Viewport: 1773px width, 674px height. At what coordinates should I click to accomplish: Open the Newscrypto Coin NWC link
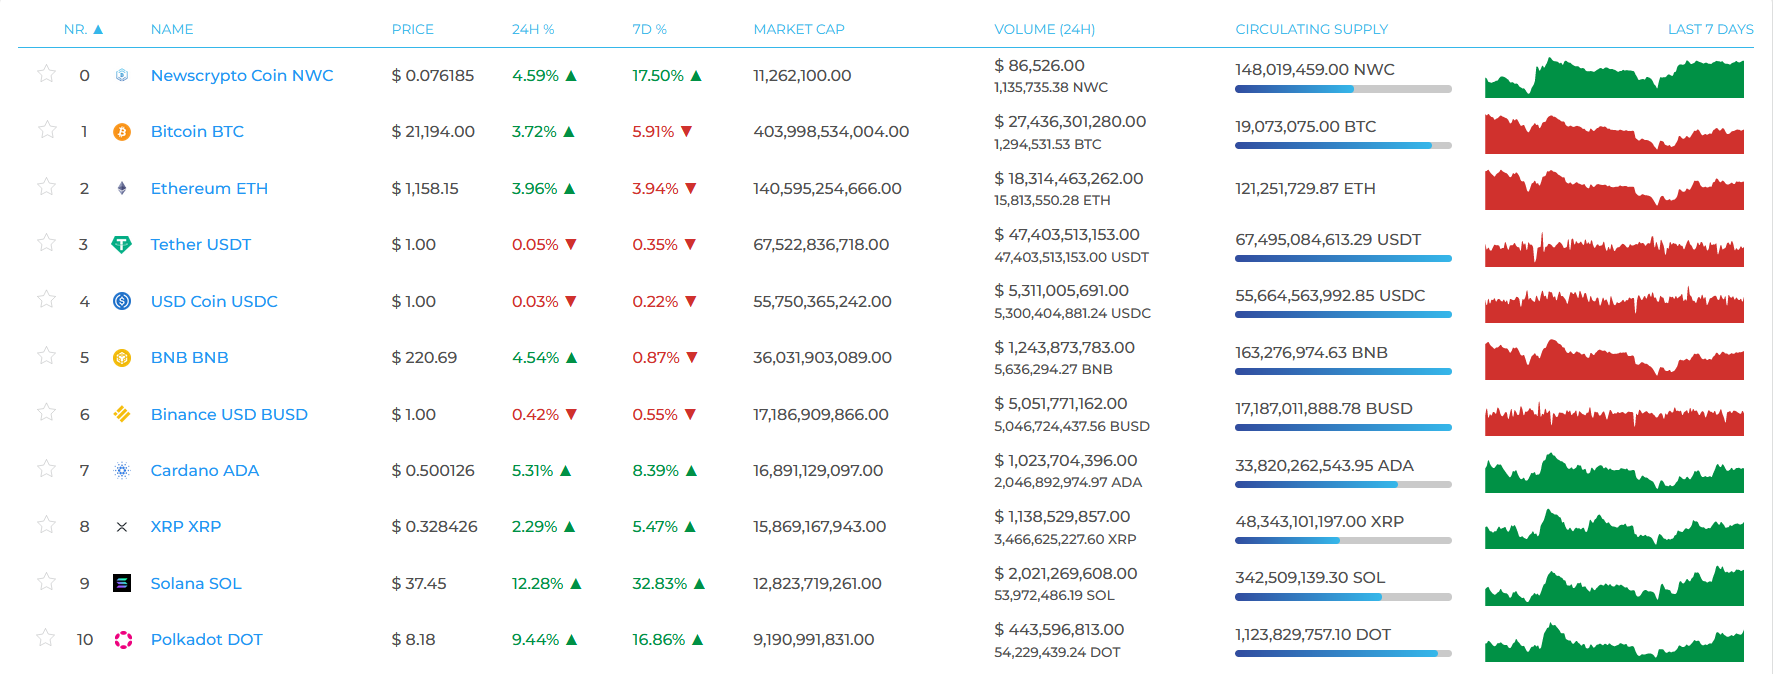coord(242,75)
